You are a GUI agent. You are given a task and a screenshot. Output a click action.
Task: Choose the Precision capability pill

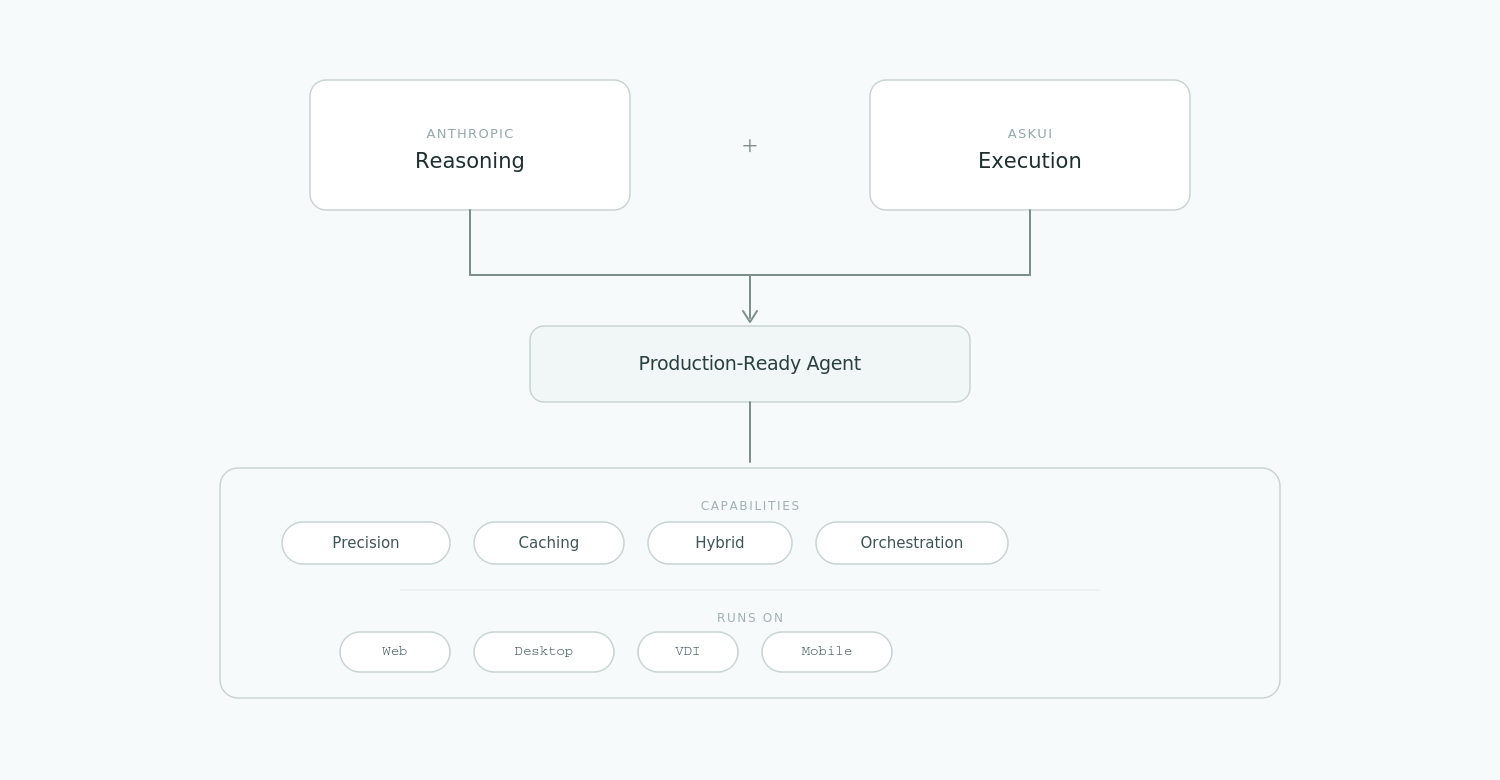click(366, 543)
